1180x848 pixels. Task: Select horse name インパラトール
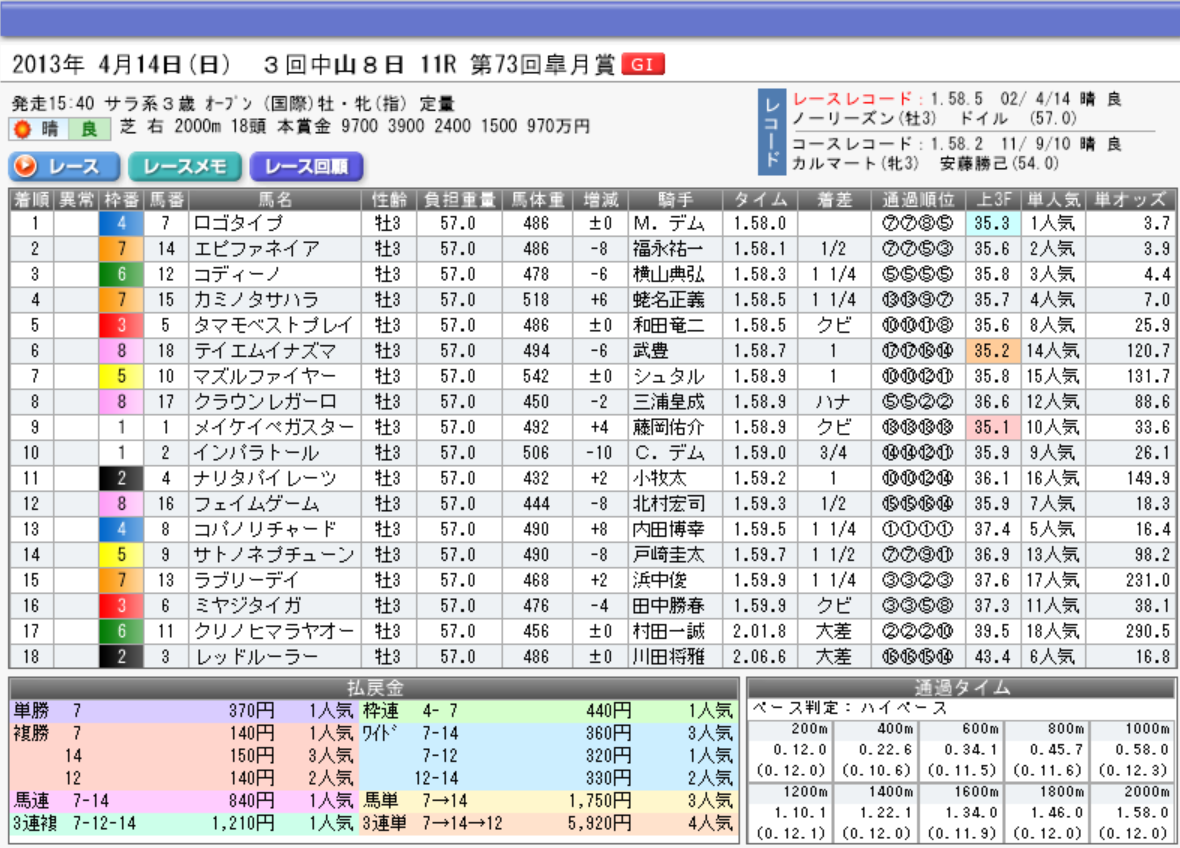[x=256, y=453]
